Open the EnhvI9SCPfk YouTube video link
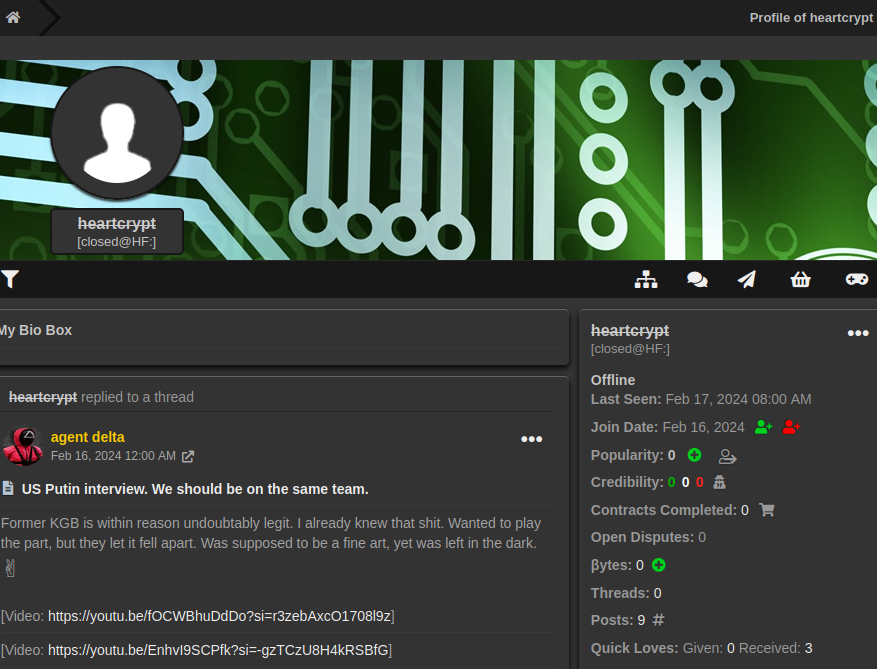877x669 pixels. click(x=218, y=650)
